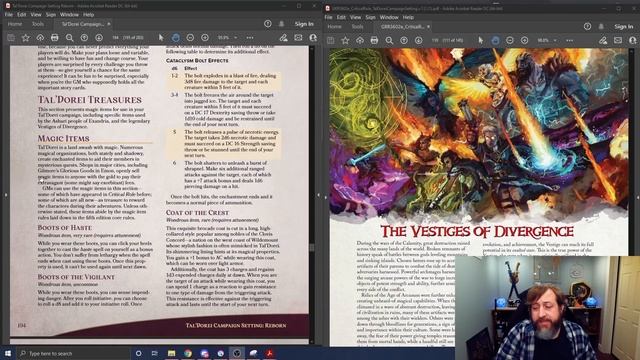Select the arrow Selection tool in left window

click(161, 38)
